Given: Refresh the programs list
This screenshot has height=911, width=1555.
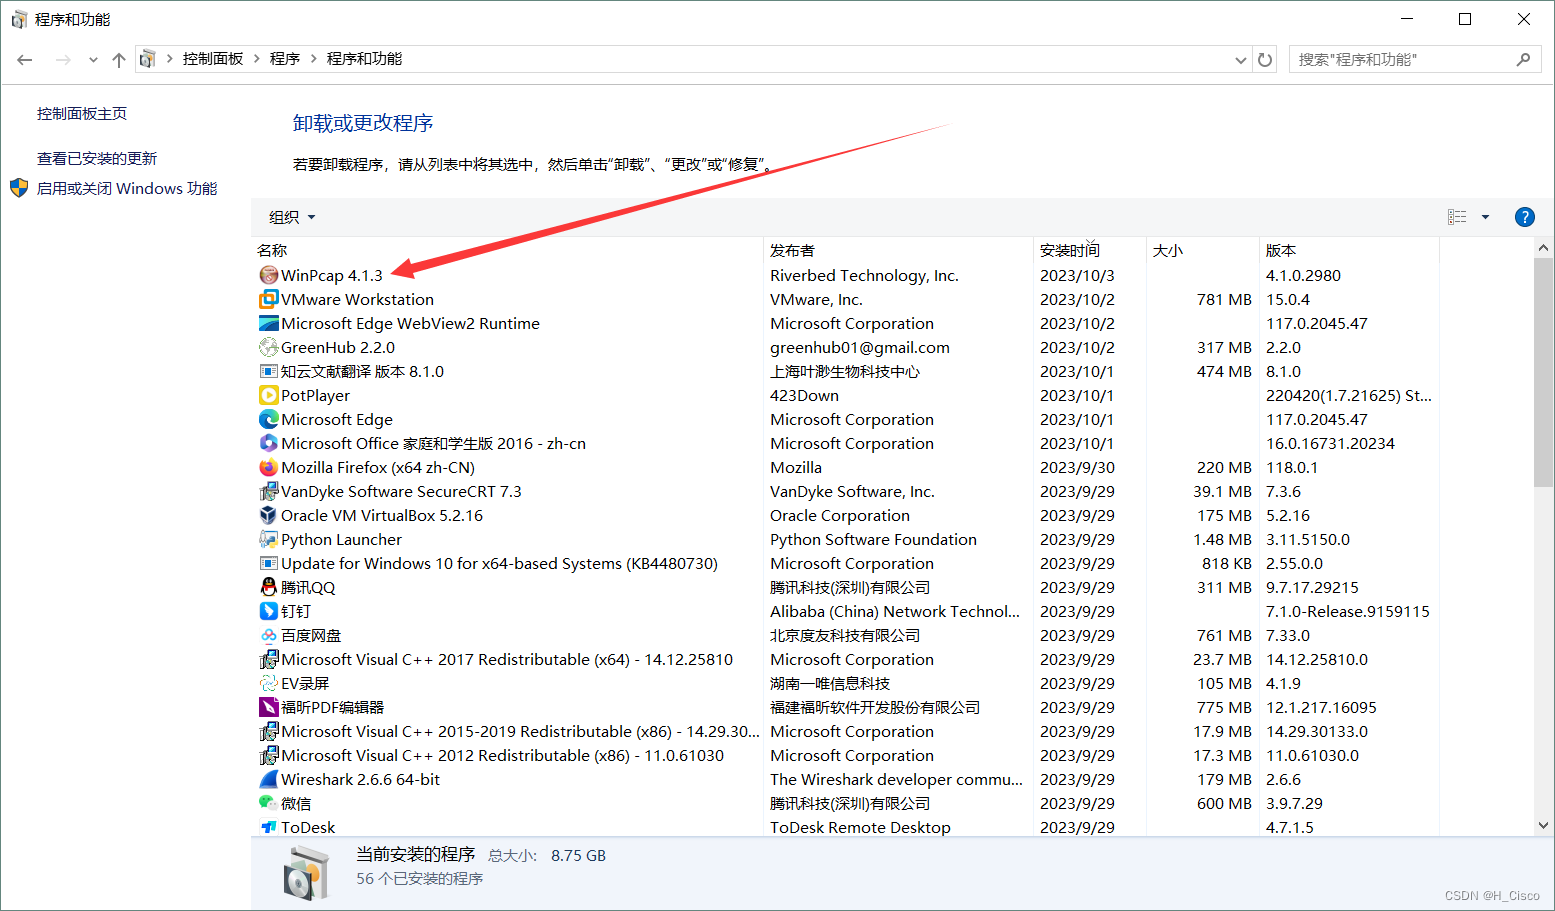Looking at the screenshot, I should click(x=1265, y=60).
